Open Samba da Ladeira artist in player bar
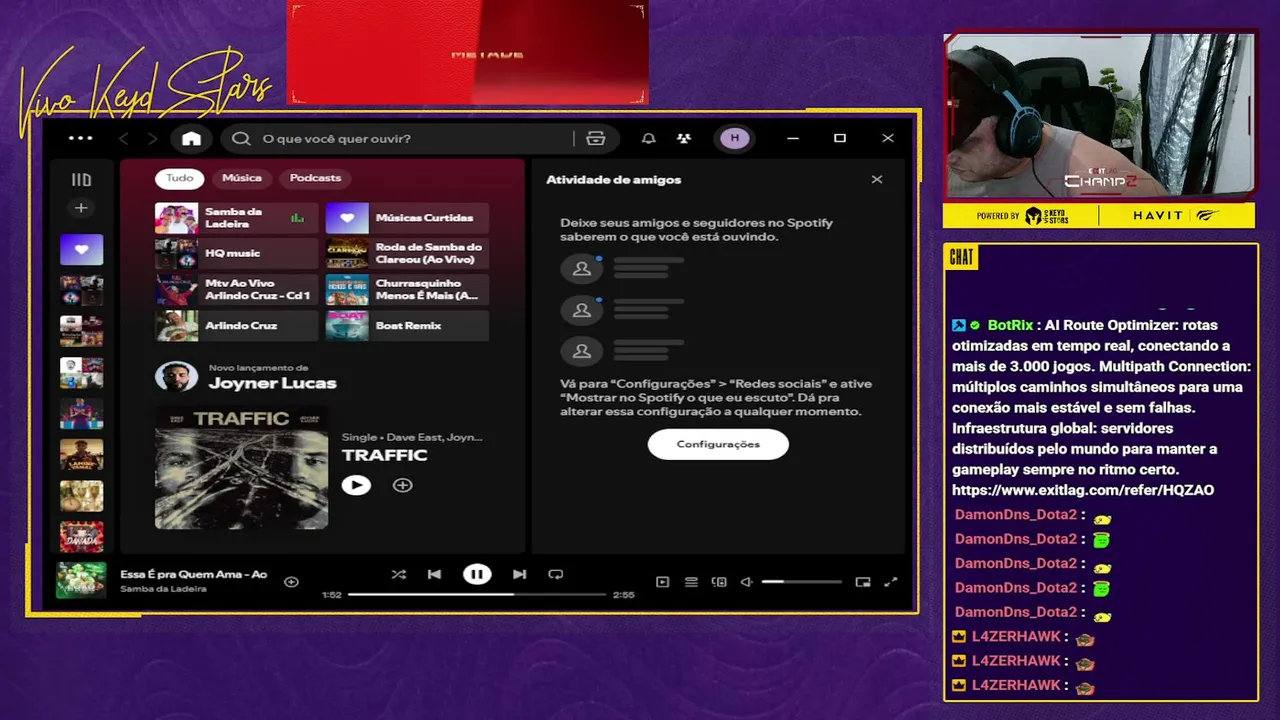The image size is (1280, 720). tap(163, 589)
